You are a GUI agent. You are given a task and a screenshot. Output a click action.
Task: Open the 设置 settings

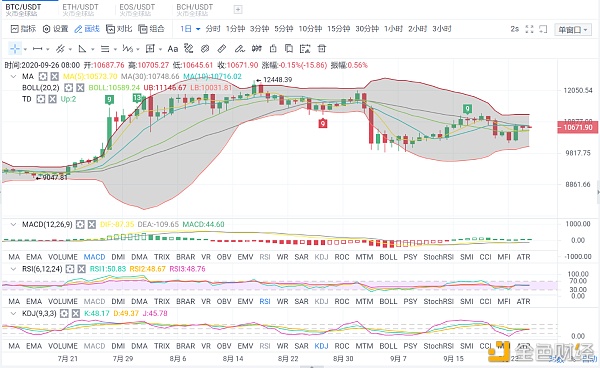coord(55,29)
